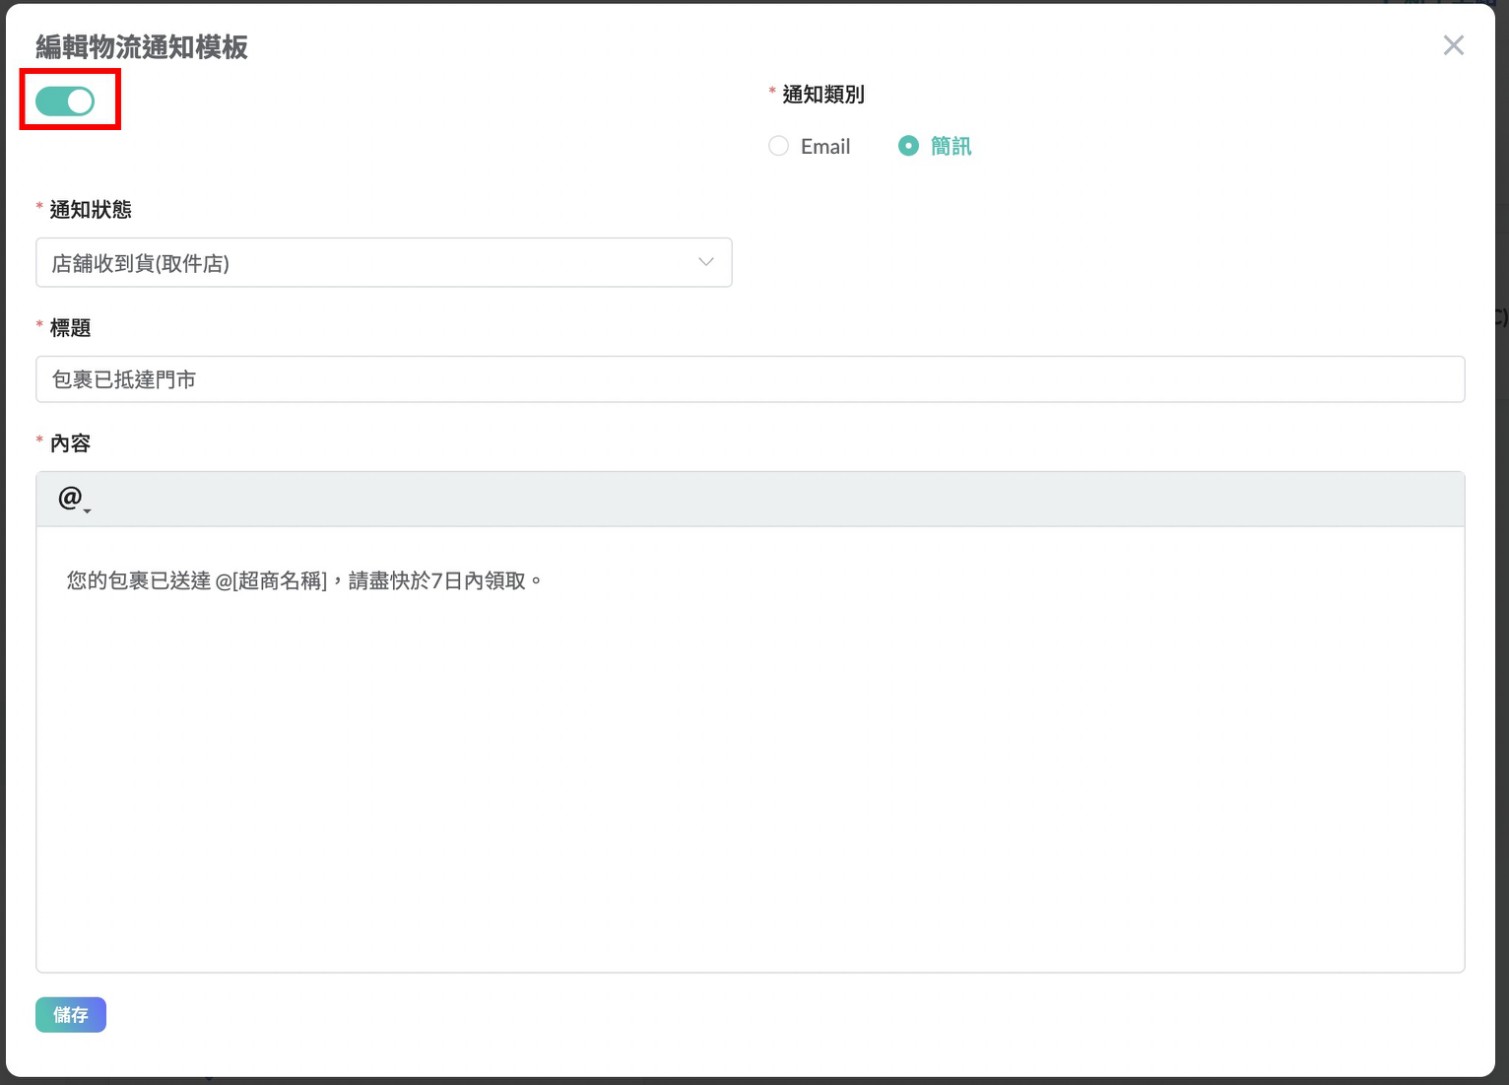This screenshot has width=1509, height=1085.
Task: Close the 編輯物流通知模板 dialog
Action: coord(1453,46)
